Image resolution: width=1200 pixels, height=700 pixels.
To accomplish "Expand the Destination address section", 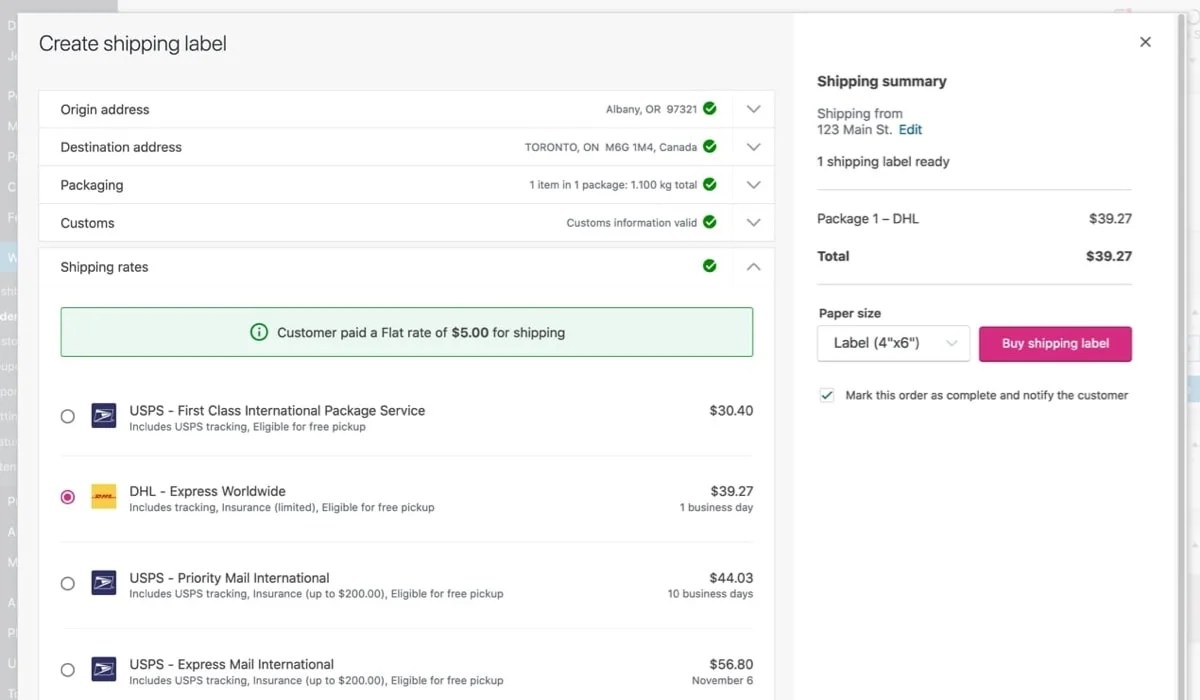I will click(x=753, y=146).
